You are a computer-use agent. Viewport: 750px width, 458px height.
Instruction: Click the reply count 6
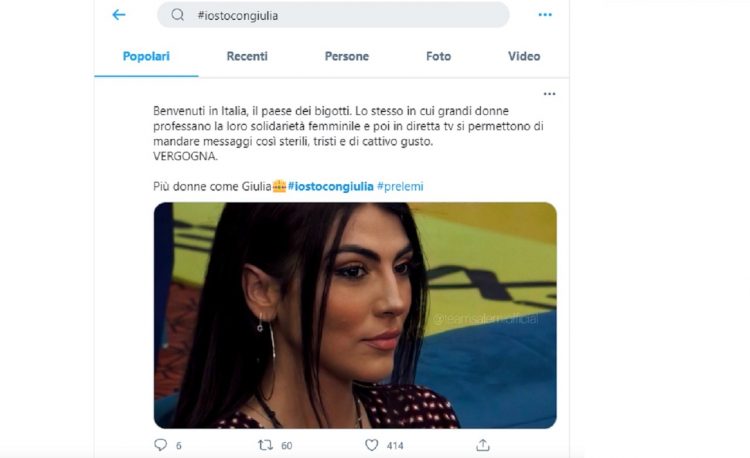(x=178, y=446)
